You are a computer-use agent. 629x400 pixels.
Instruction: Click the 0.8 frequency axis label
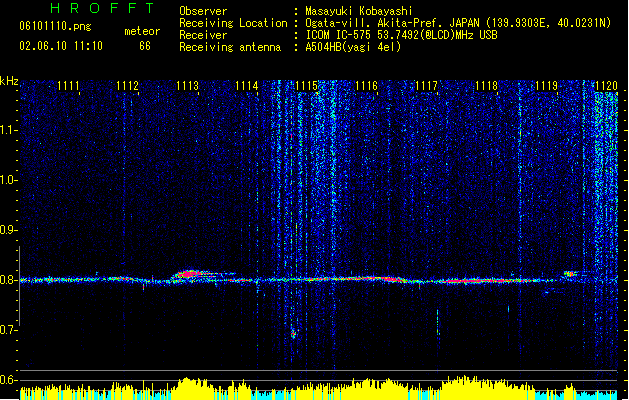pos(8,280)
